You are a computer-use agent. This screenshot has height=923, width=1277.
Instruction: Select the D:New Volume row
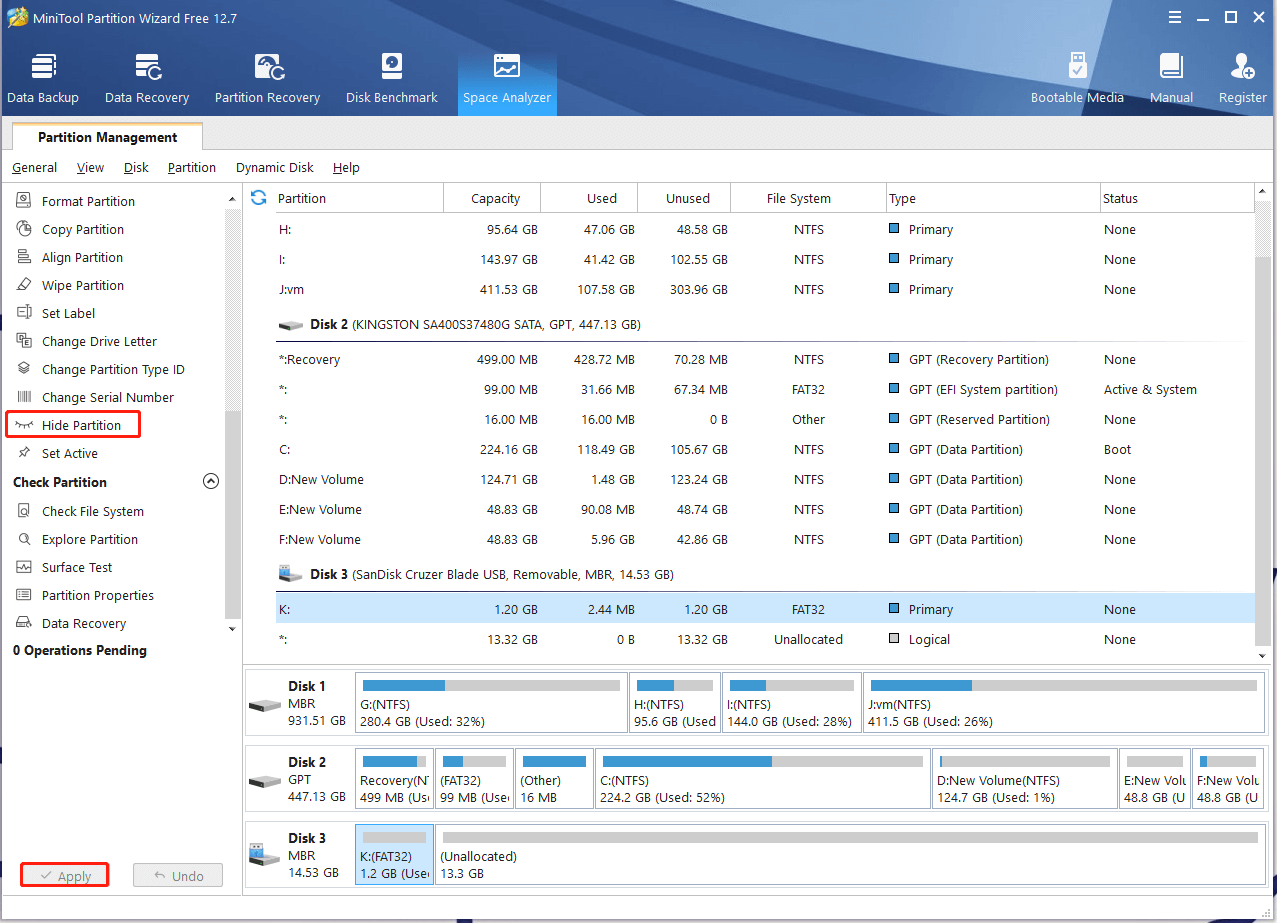coord(765,479)
